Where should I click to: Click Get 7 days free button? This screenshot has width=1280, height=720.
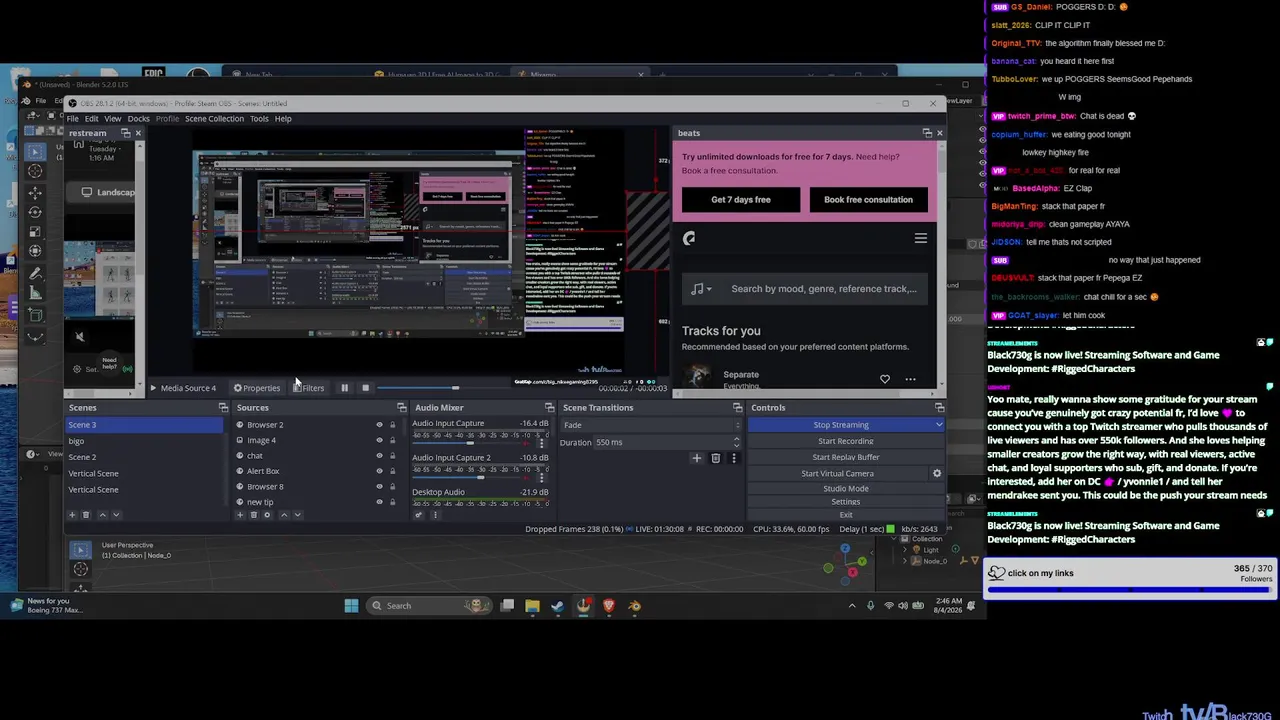pyautogui.click(x=741, y=200)
